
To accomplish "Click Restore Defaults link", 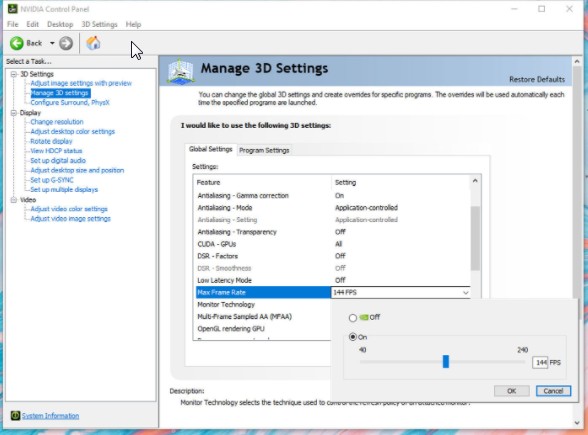I will [537, 80].
